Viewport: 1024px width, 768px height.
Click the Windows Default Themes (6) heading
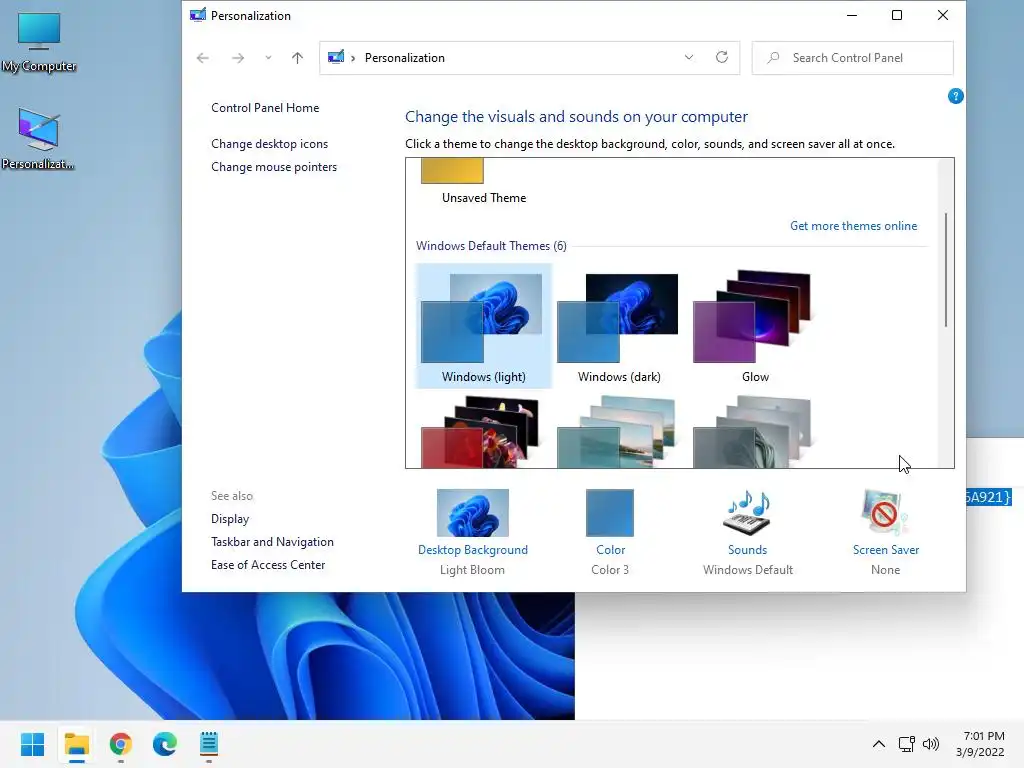point(491,246)
